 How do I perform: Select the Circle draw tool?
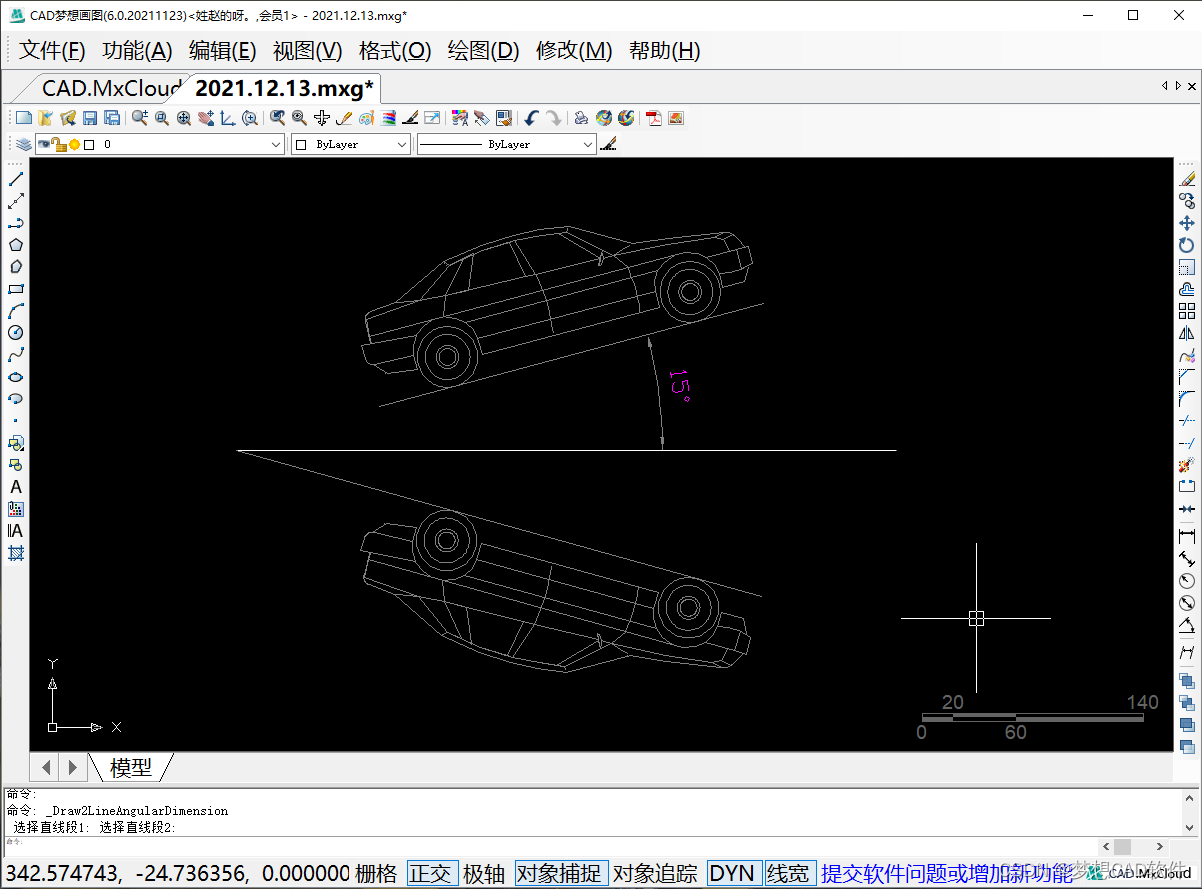pyautogui.click(x=16, y=333)
